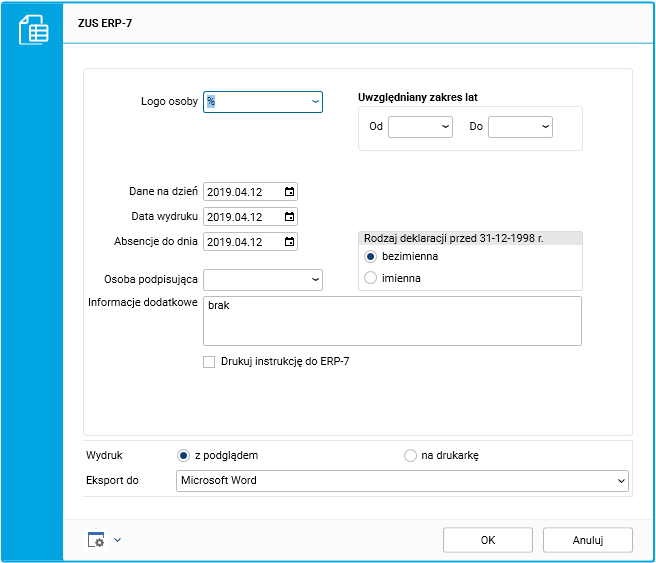Click the Eksport do label

click(112, 480)
